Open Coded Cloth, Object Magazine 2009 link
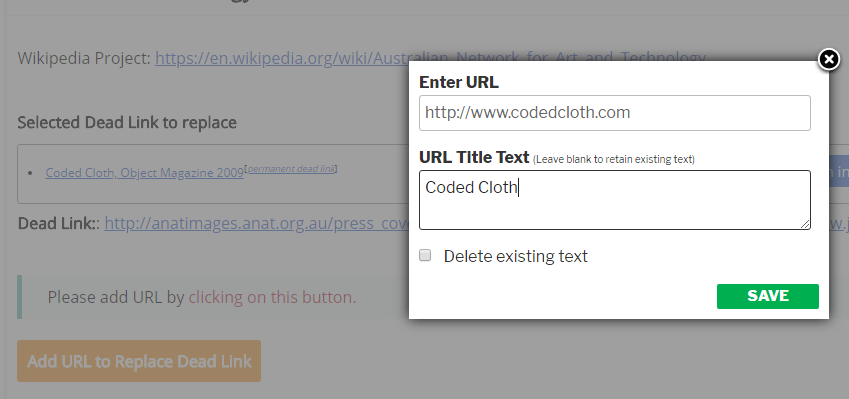Screen dimensions: 849x399 tap(145, 173)
